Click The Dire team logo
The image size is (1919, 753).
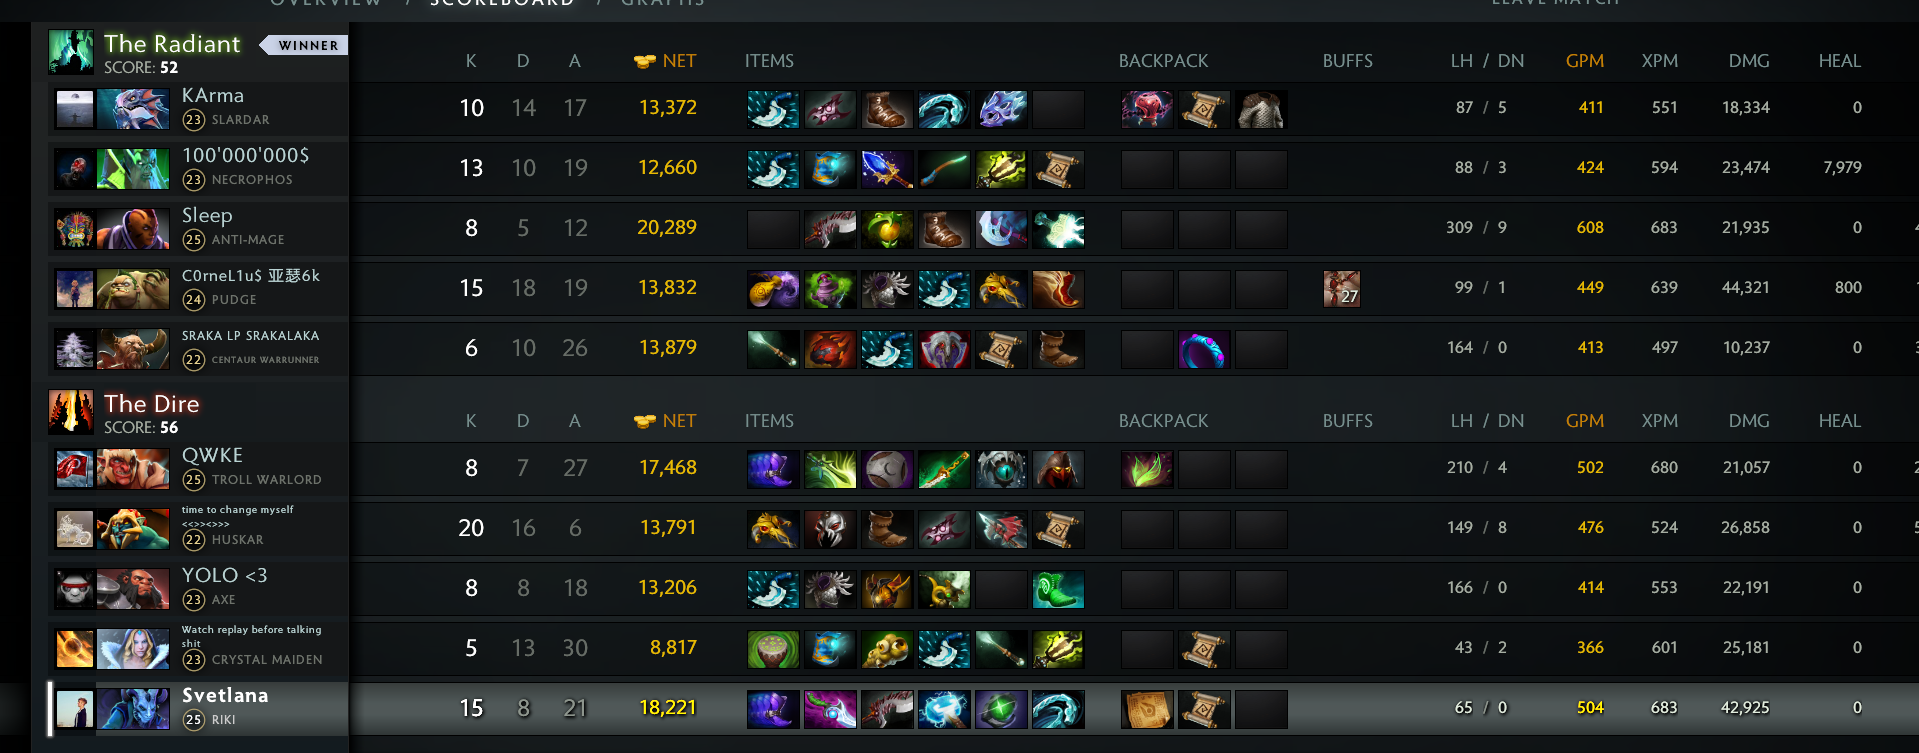(71, 412)
